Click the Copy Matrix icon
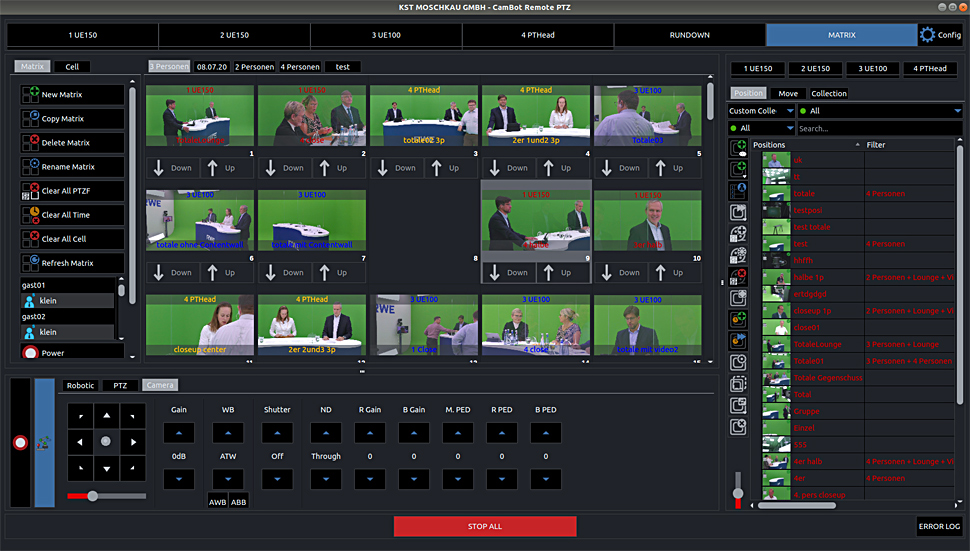 [x=30, y=119]
